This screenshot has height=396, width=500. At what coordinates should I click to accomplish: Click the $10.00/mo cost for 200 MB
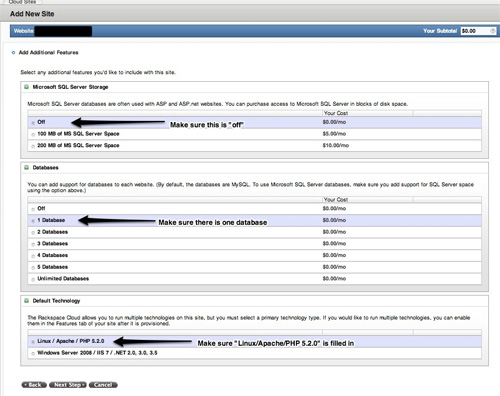(336, 145)
